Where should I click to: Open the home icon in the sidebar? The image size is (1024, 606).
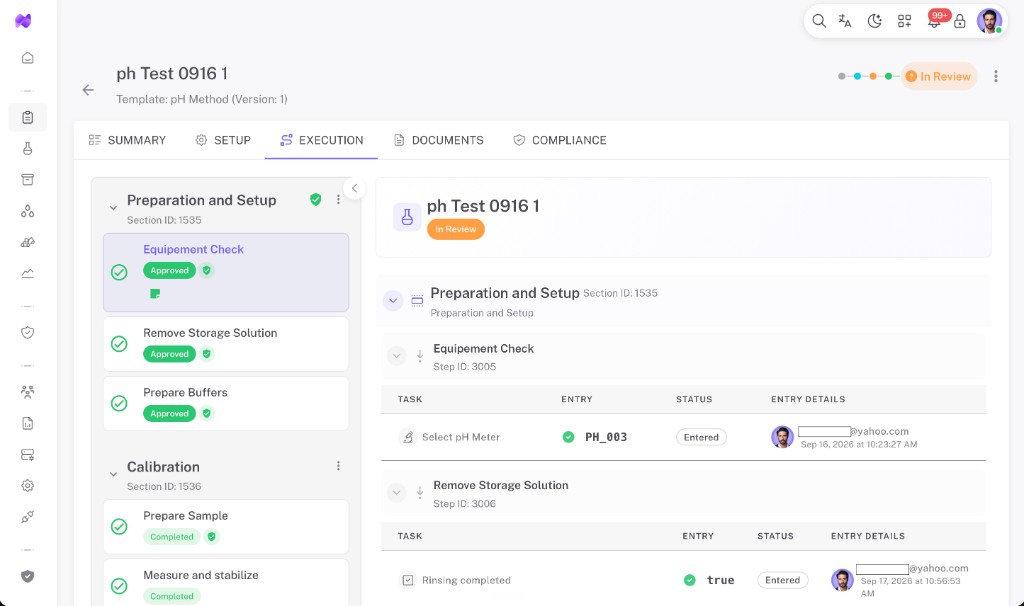[x=27, y=58]
